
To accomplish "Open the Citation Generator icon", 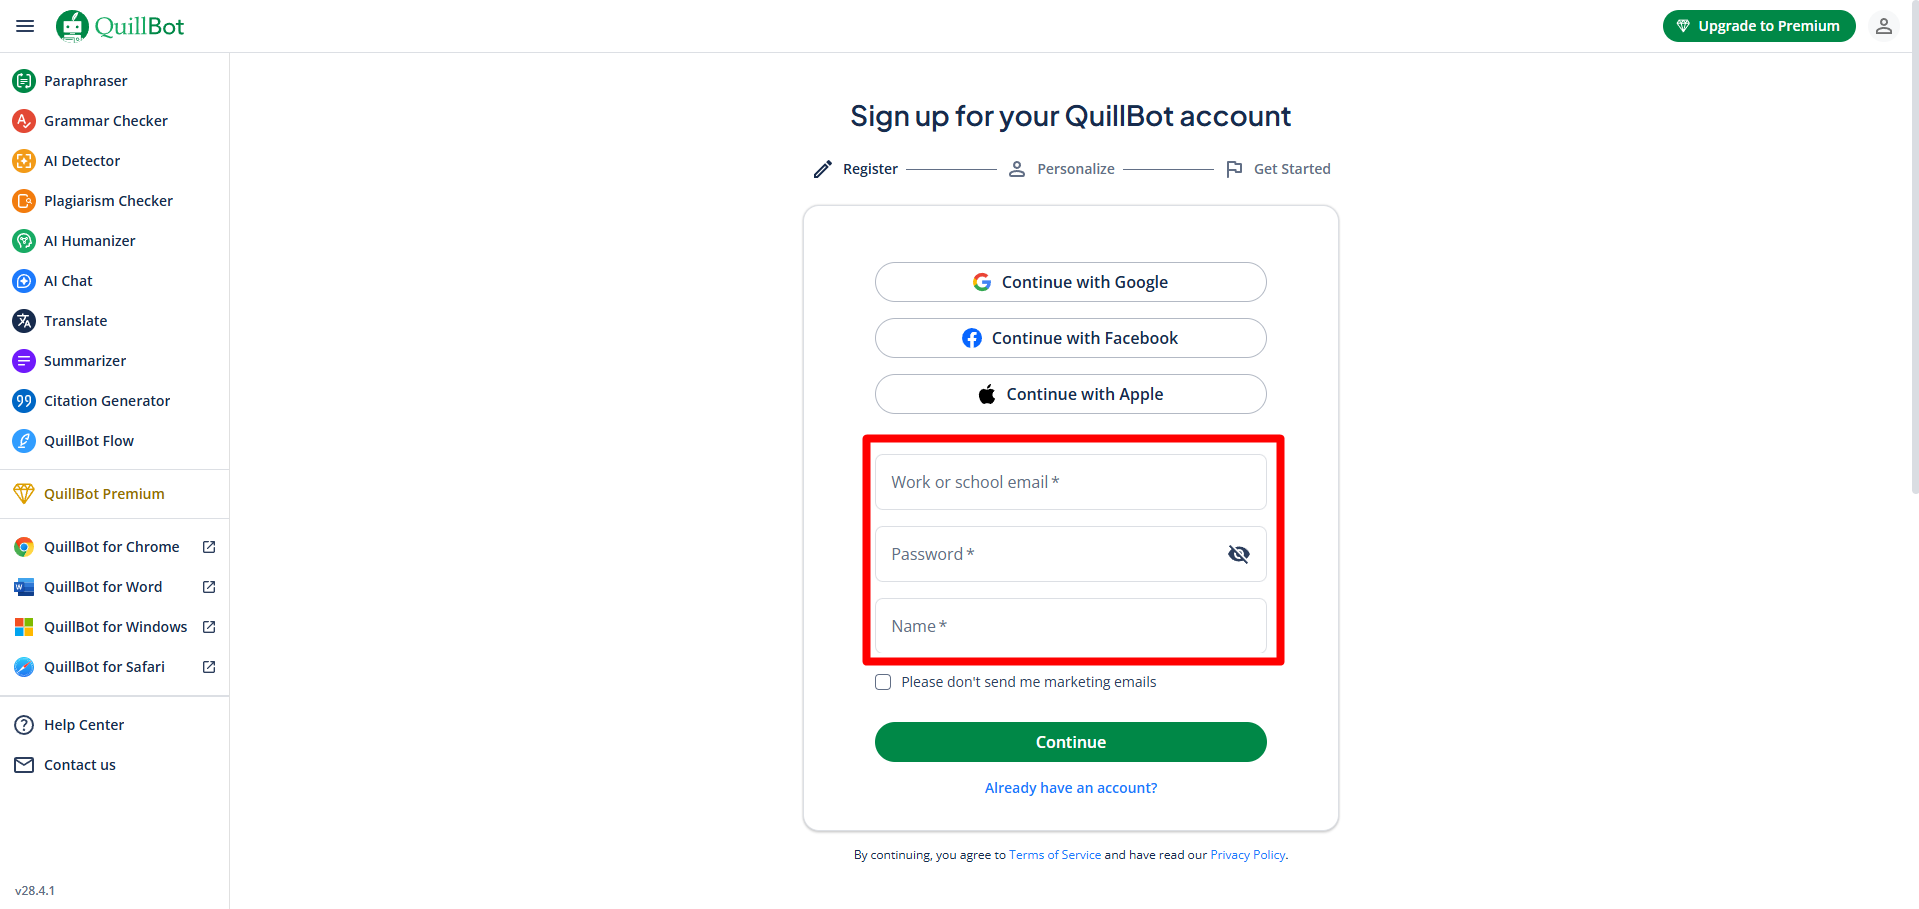I will click(24, 401).
